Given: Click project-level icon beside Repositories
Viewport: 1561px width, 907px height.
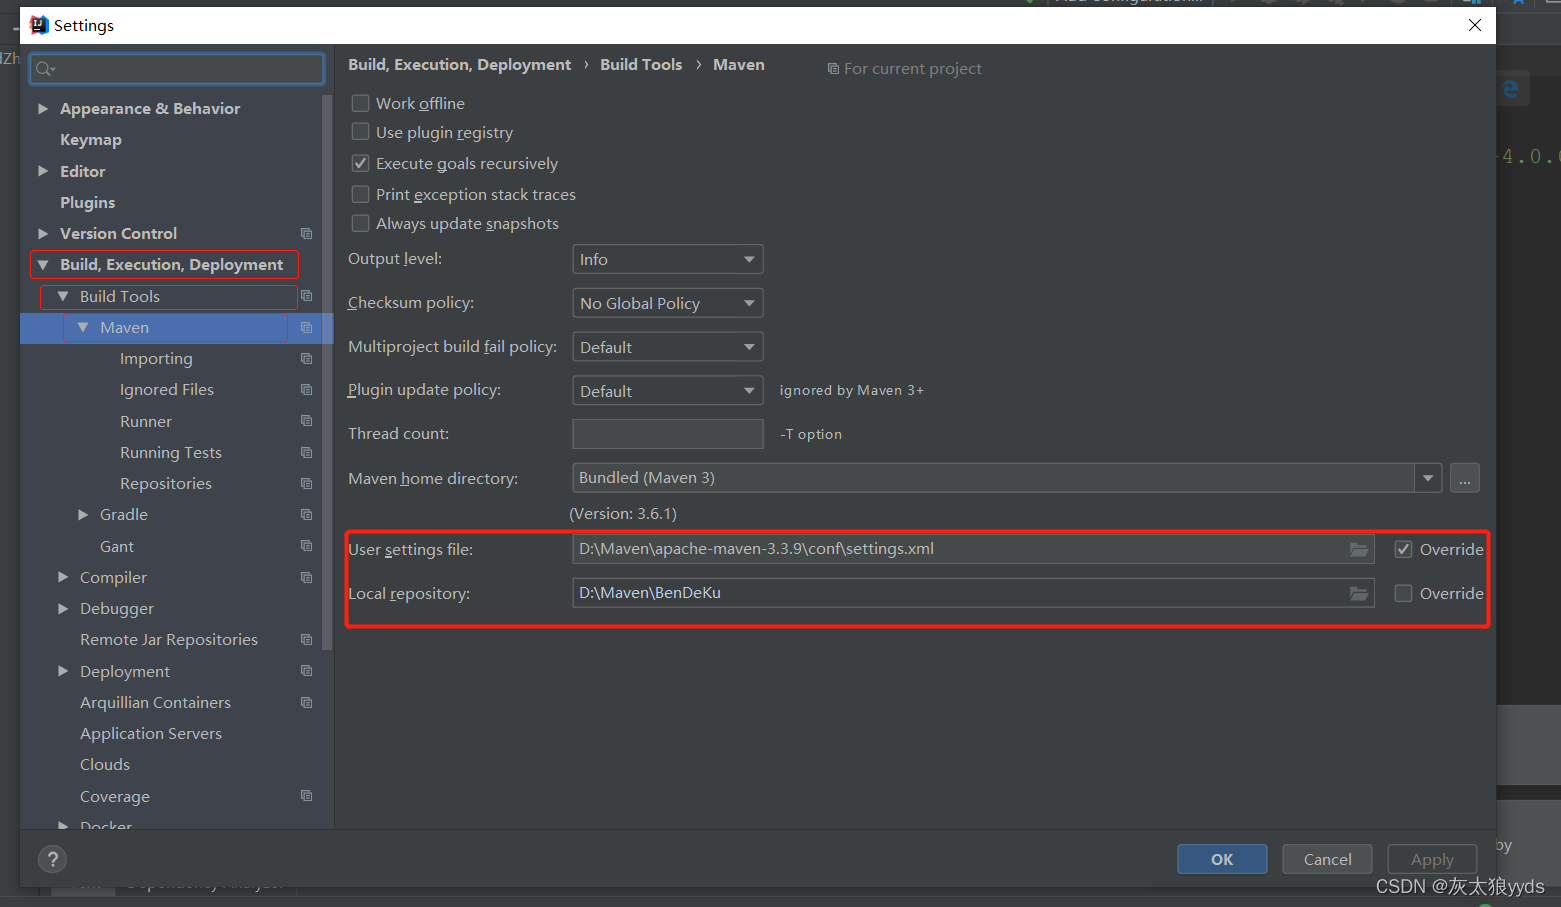Looking at the screenshot, I should coord(307,484).
